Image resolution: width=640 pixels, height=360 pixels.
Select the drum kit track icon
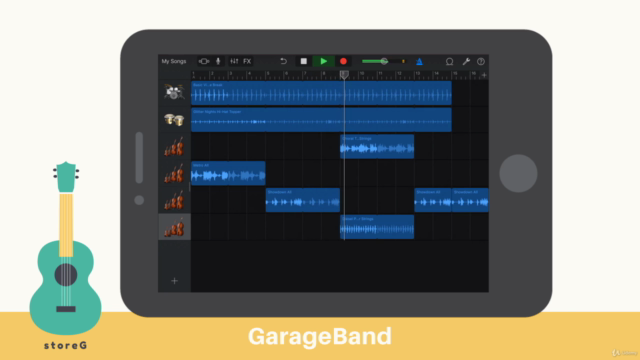174,92
